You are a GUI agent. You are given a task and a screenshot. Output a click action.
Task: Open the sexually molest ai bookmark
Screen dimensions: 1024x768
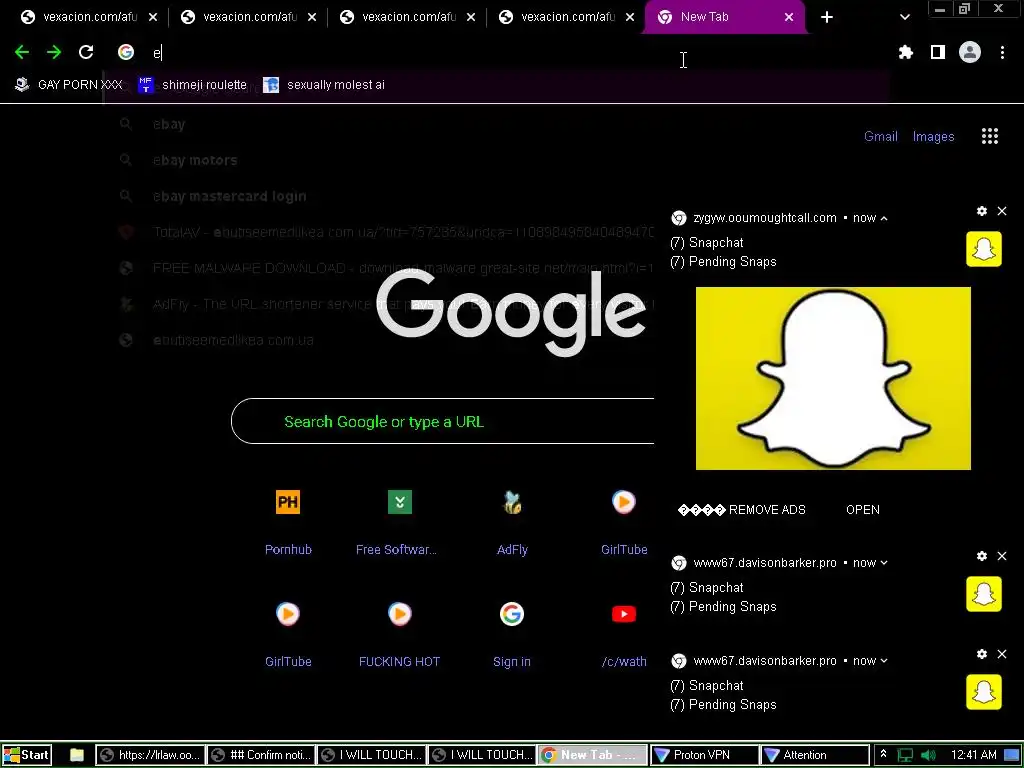pos(324,85)
